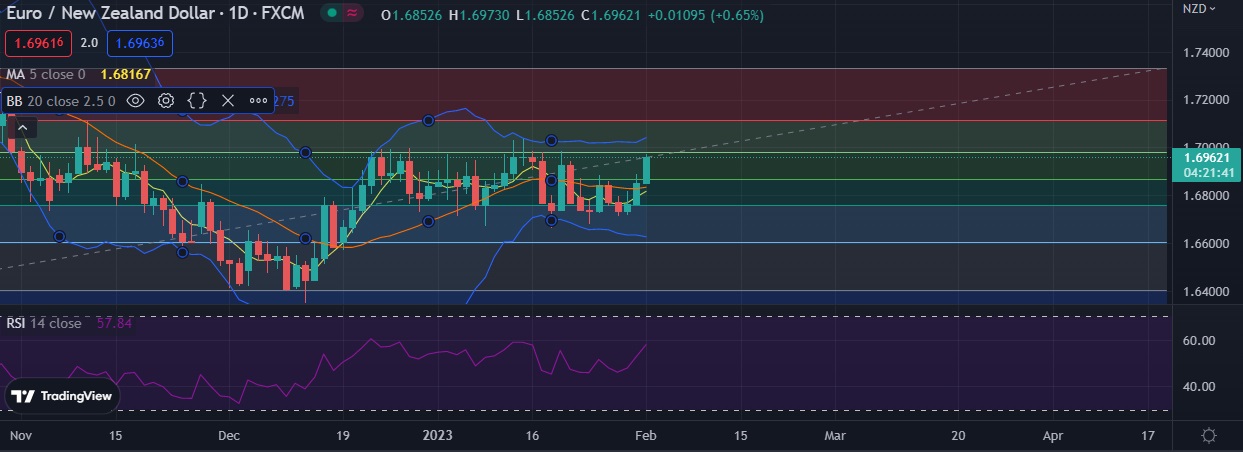Image resolution: width=1243 pixels, height=452 pixels.
Task: Select the RSI 14 close indicator label
Action: [44, 323]
